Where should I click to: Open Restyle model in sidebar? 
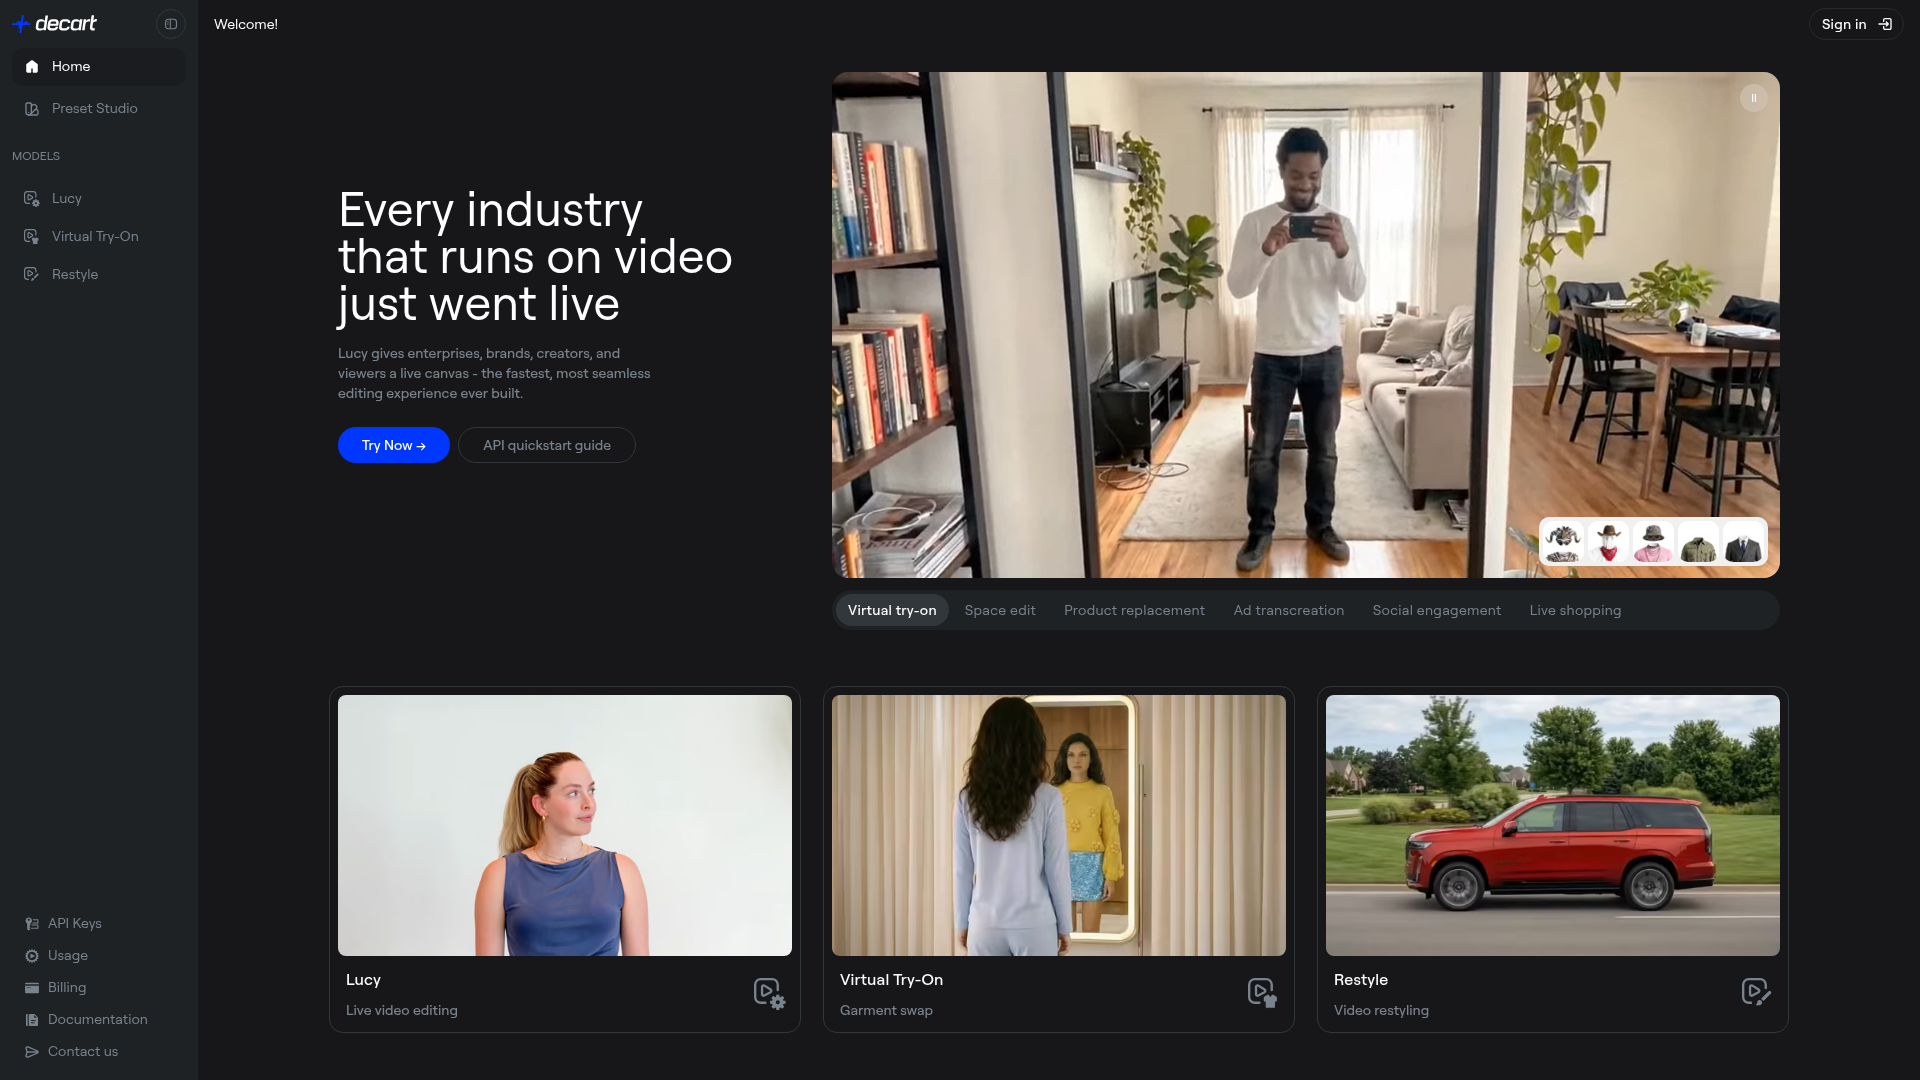(x=98, y=274)
